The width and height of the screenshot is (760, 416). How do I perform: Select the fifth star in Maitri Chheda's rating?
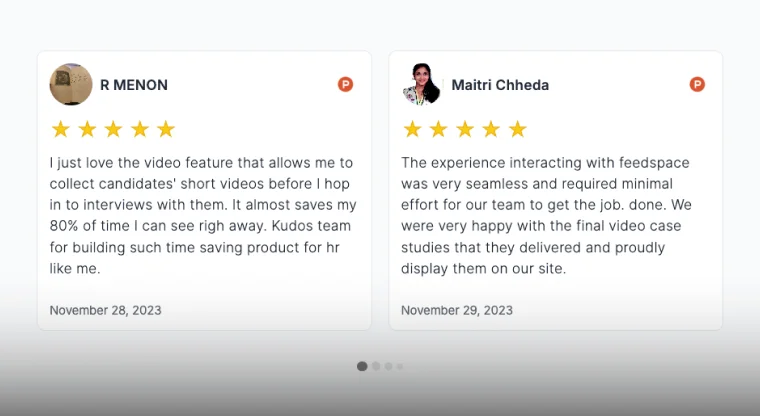517,129
